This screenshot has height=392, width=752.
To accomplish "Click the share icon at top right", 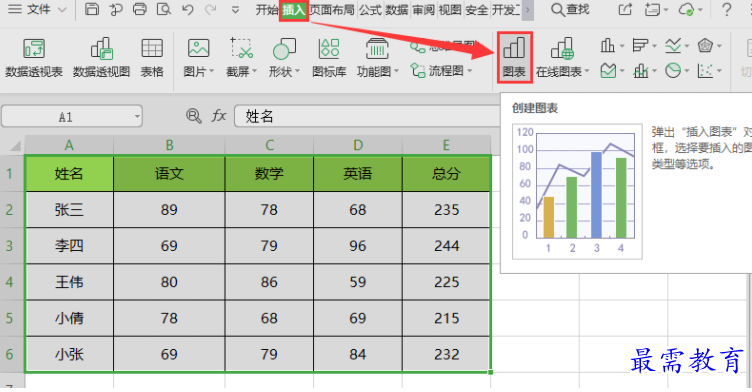I will pyautogui.click(x=625, y=9).
